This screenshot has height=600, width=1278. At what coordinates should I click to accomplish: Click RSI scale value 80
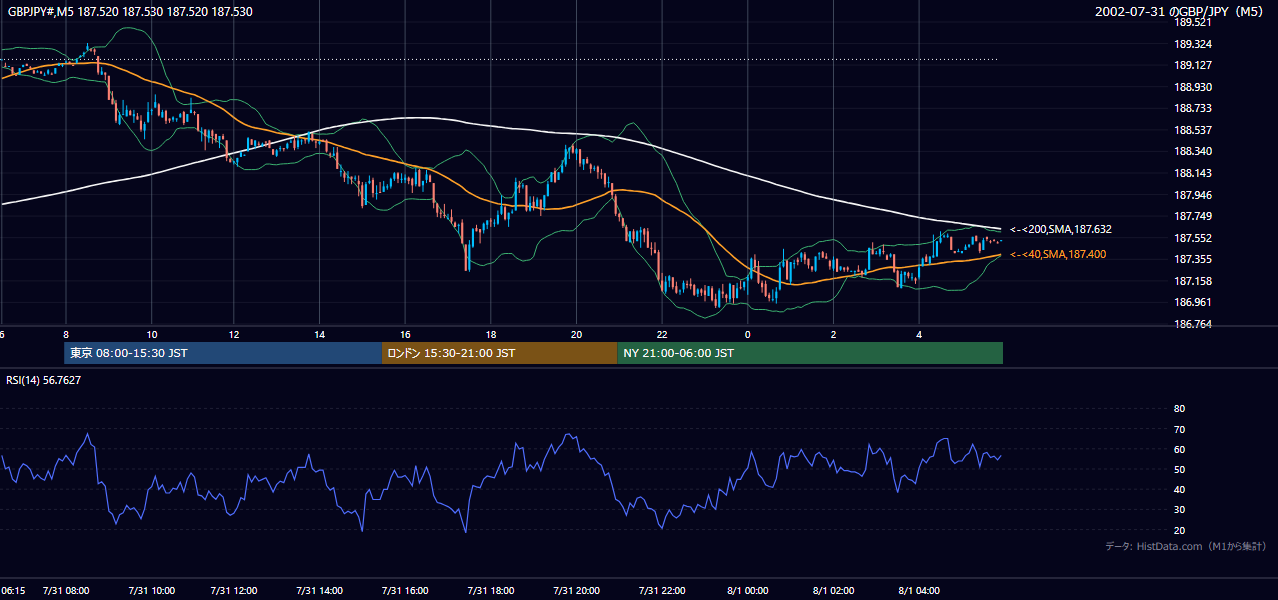pyautogui.click(x=1180, y=409)
